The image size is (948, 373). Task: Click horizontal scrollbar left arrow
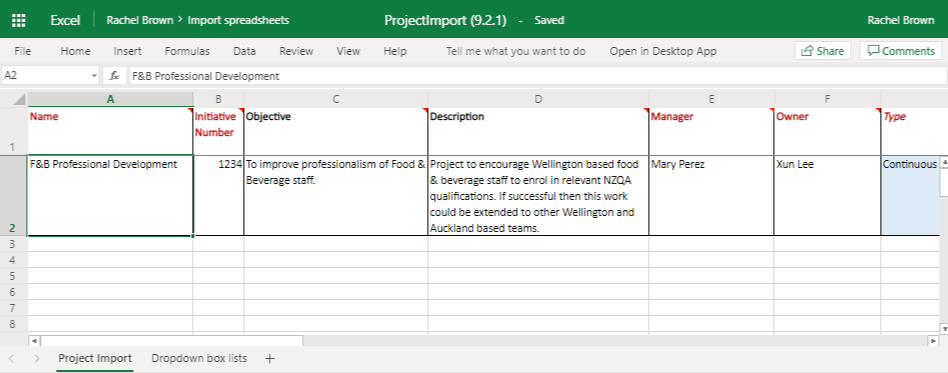point(34,341)
